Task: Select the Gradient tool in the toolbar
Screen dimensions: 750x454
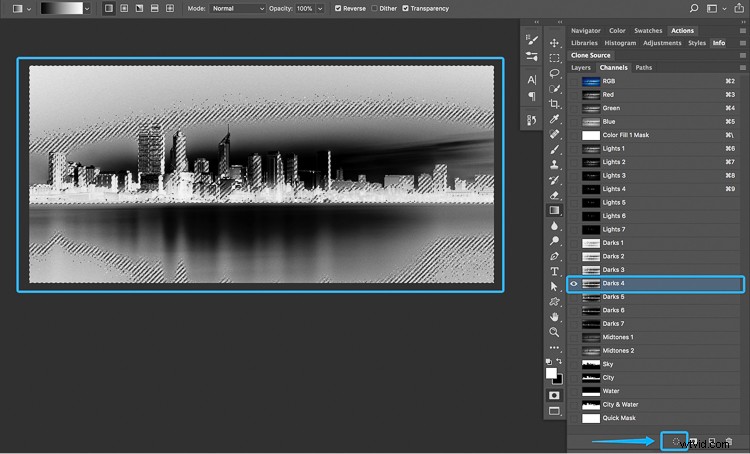Action: 554,210
